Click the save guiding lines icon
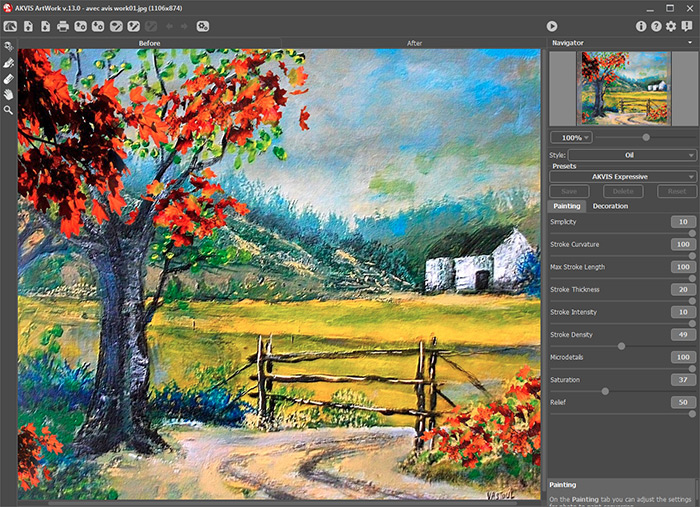The height and width of the screenshot is (507, 700). tap(133, 26)
